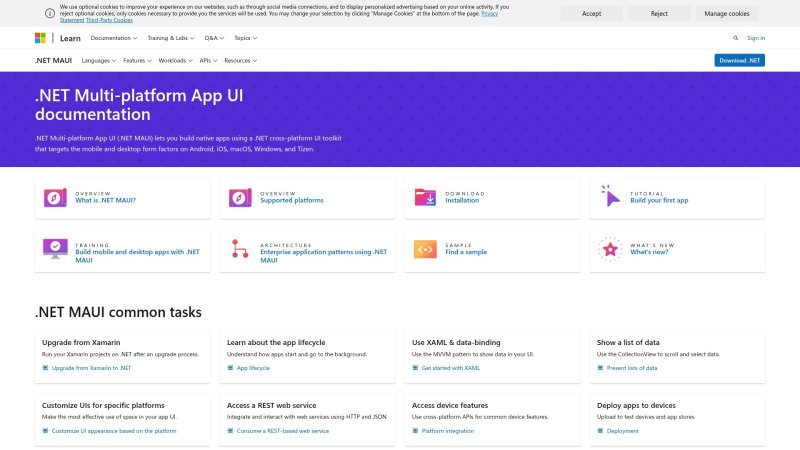
Task: Click the 'Build your first app' tutorial icon
Action: pos(610,197)
